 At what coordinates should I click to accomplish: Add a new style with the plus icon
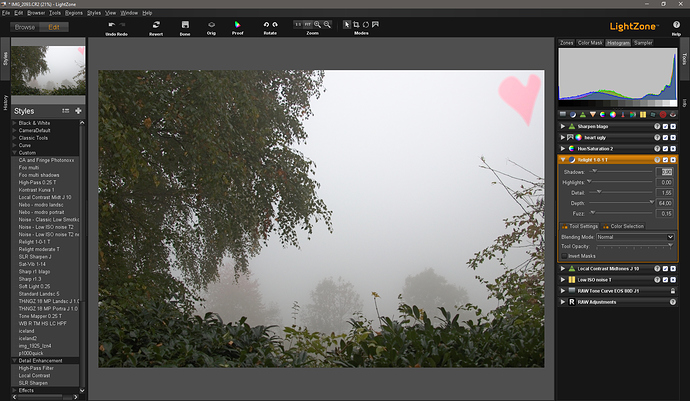(78, 111)
